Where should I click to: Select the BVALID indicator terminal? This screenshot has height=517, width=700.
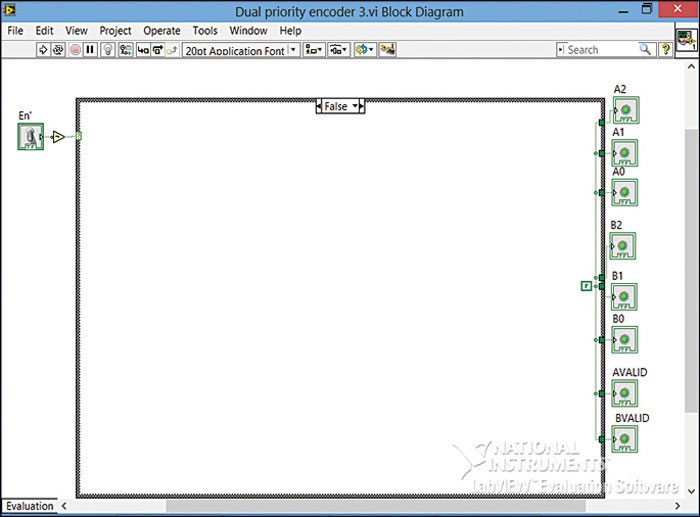[x=624, y=439]
